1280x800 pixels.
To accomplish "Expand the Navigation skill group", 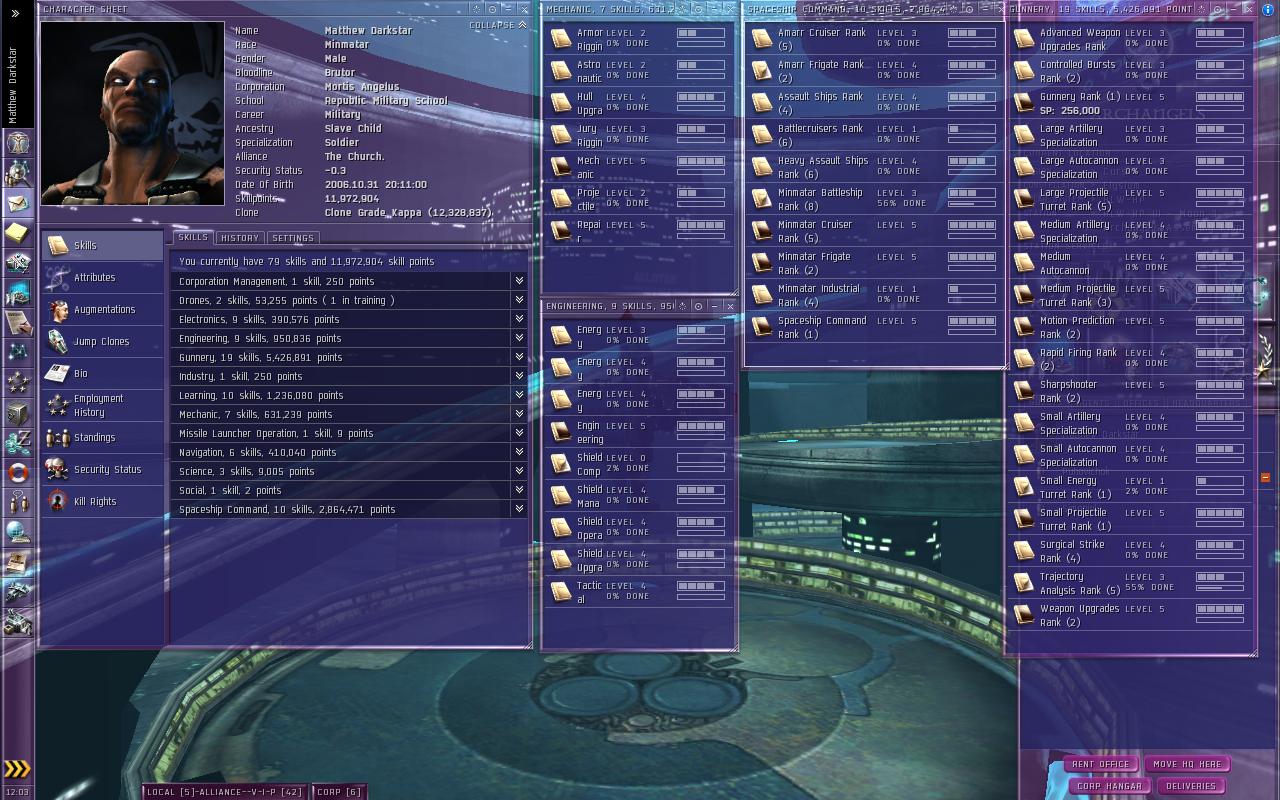I will [519, 452].
